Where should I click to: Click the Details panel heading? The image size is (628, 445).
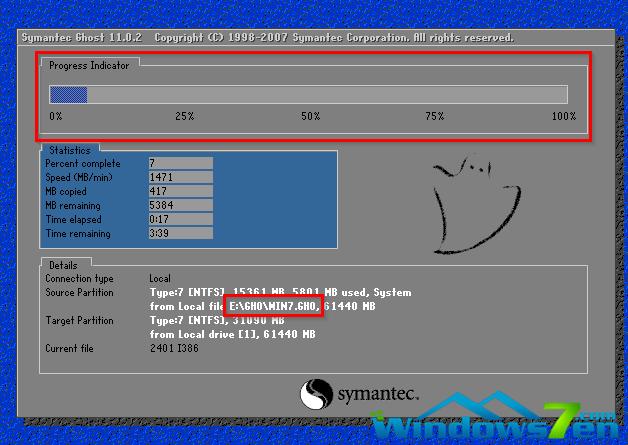point(63,265)
